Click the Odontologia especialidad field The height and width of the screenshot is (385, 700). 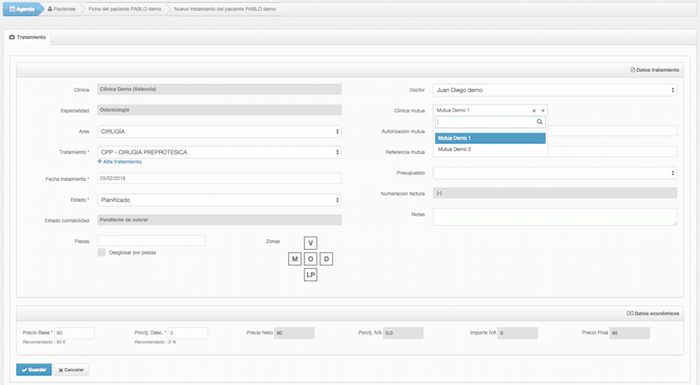point(219,110)
